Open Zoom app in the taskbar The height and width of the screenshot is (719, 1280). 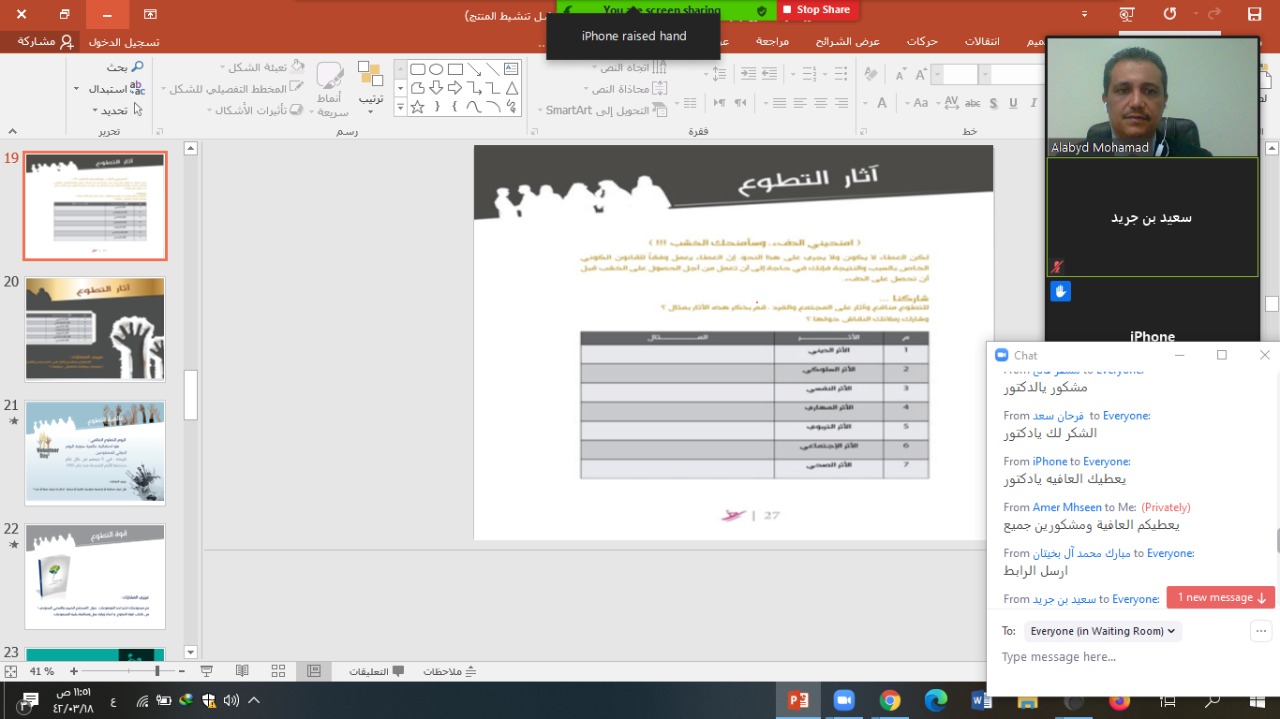click(x=843, y=700)
